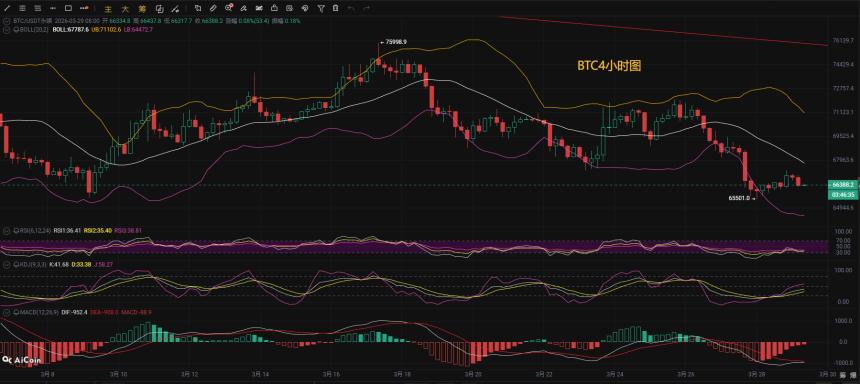Screen dimensions: 860x384
Task: Click the lock drawings icon
Action: [274, 8]
